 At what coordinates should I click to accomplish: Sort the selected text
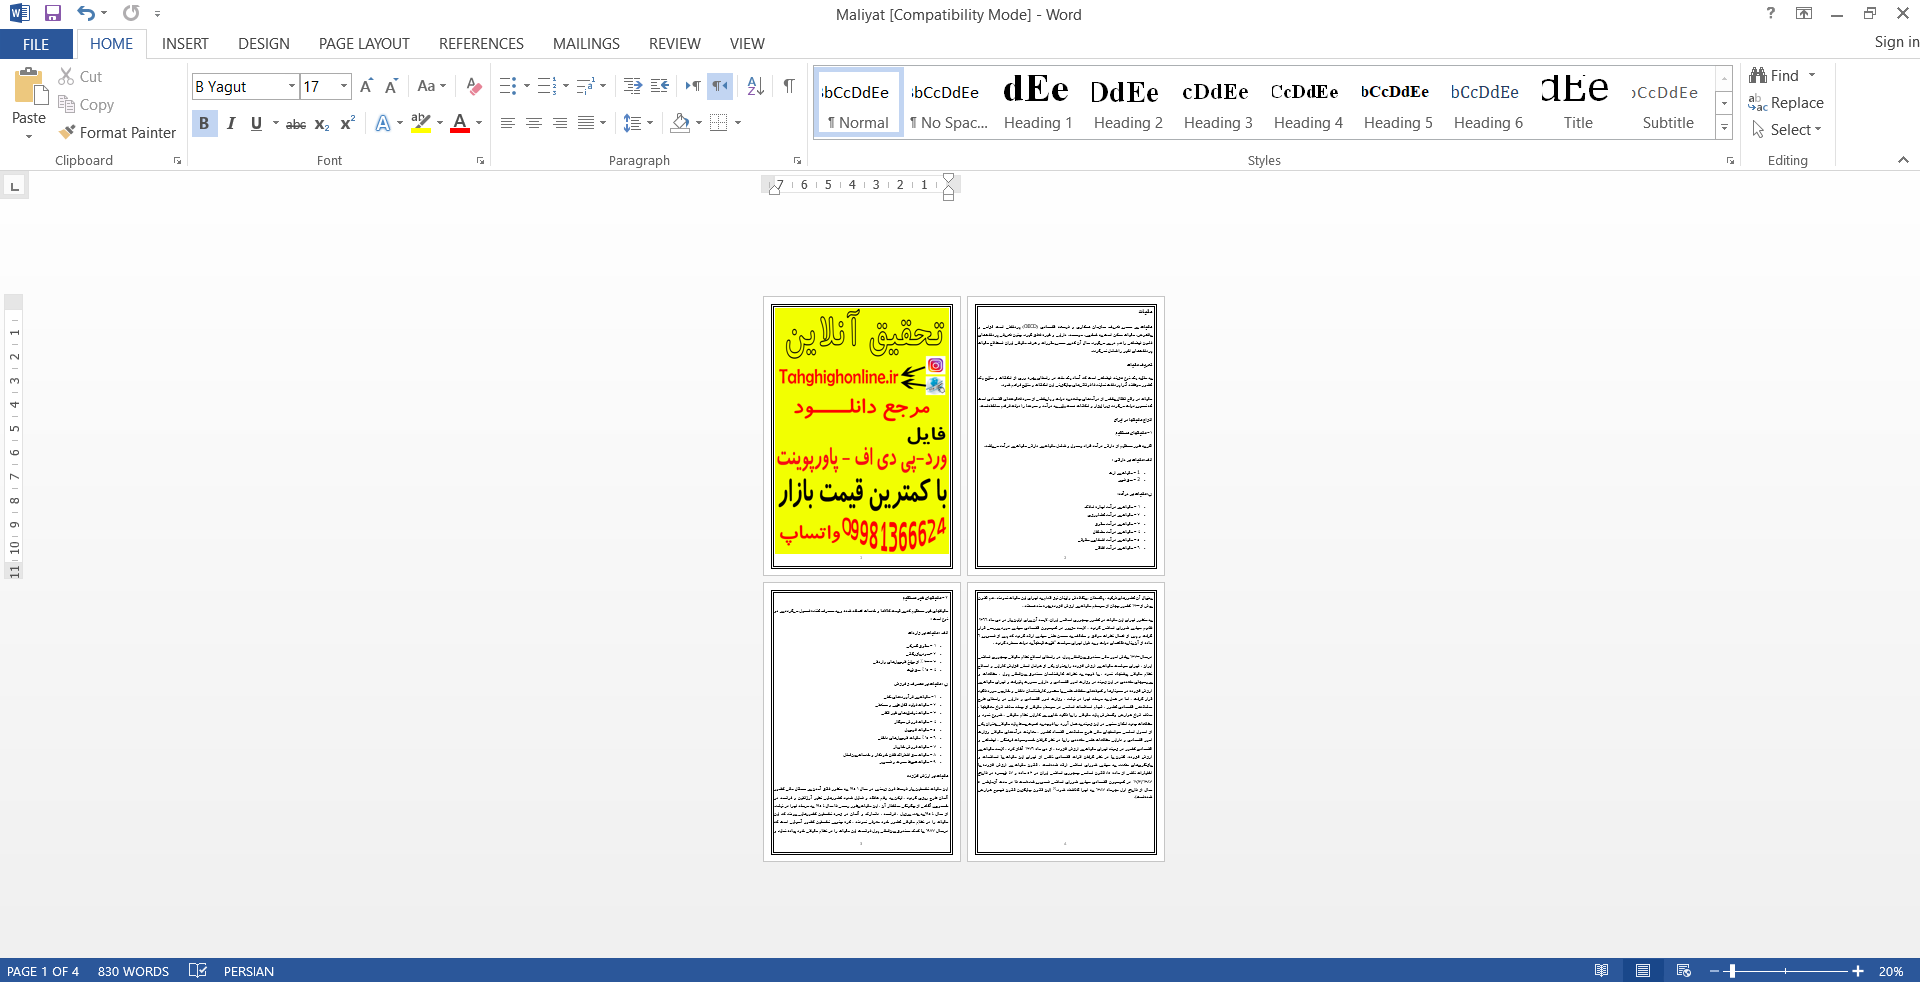coord(756,86)
